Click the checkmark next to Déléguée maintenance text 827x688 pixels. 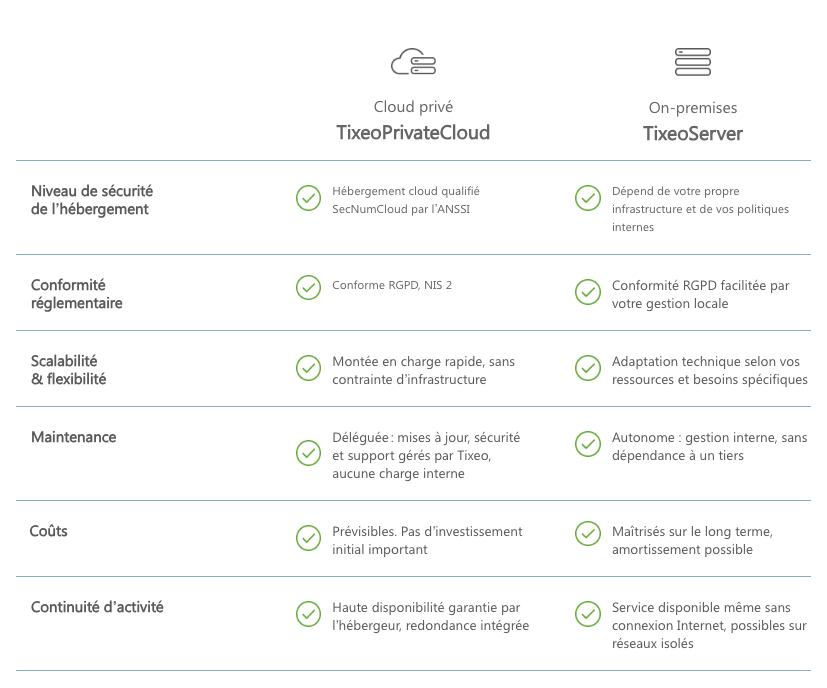[308, 453]
